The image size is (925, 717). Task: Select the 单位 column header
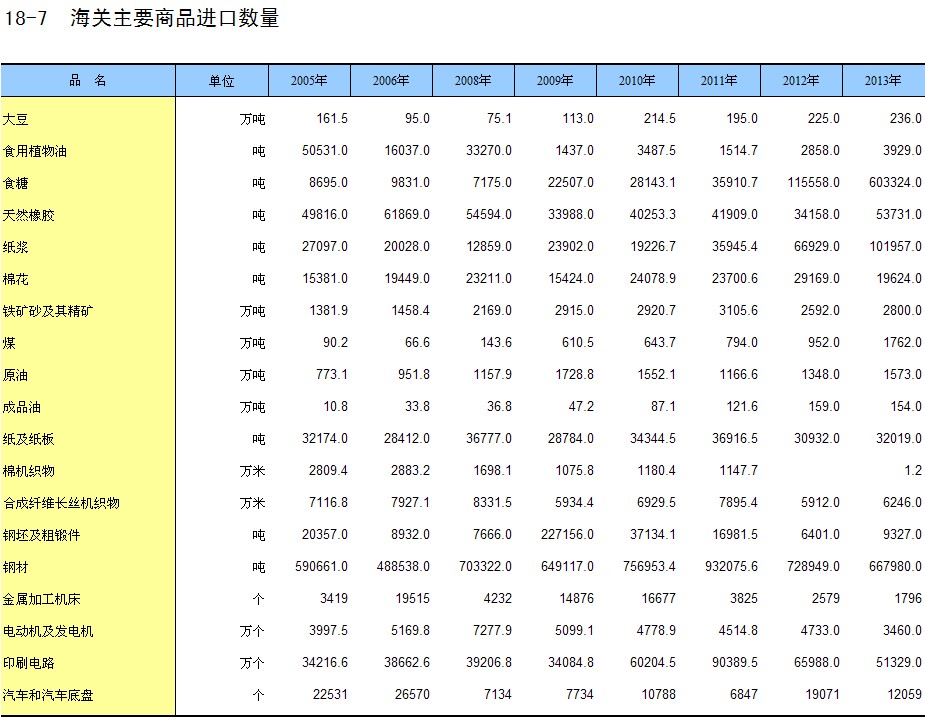[x=222, y=80]
